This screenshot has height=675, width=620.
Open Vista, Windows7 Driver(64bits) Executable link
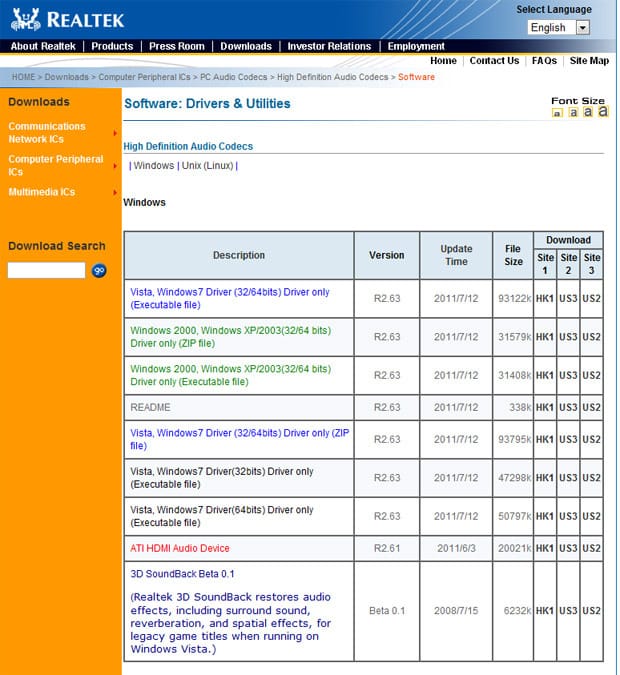point(222,516)
